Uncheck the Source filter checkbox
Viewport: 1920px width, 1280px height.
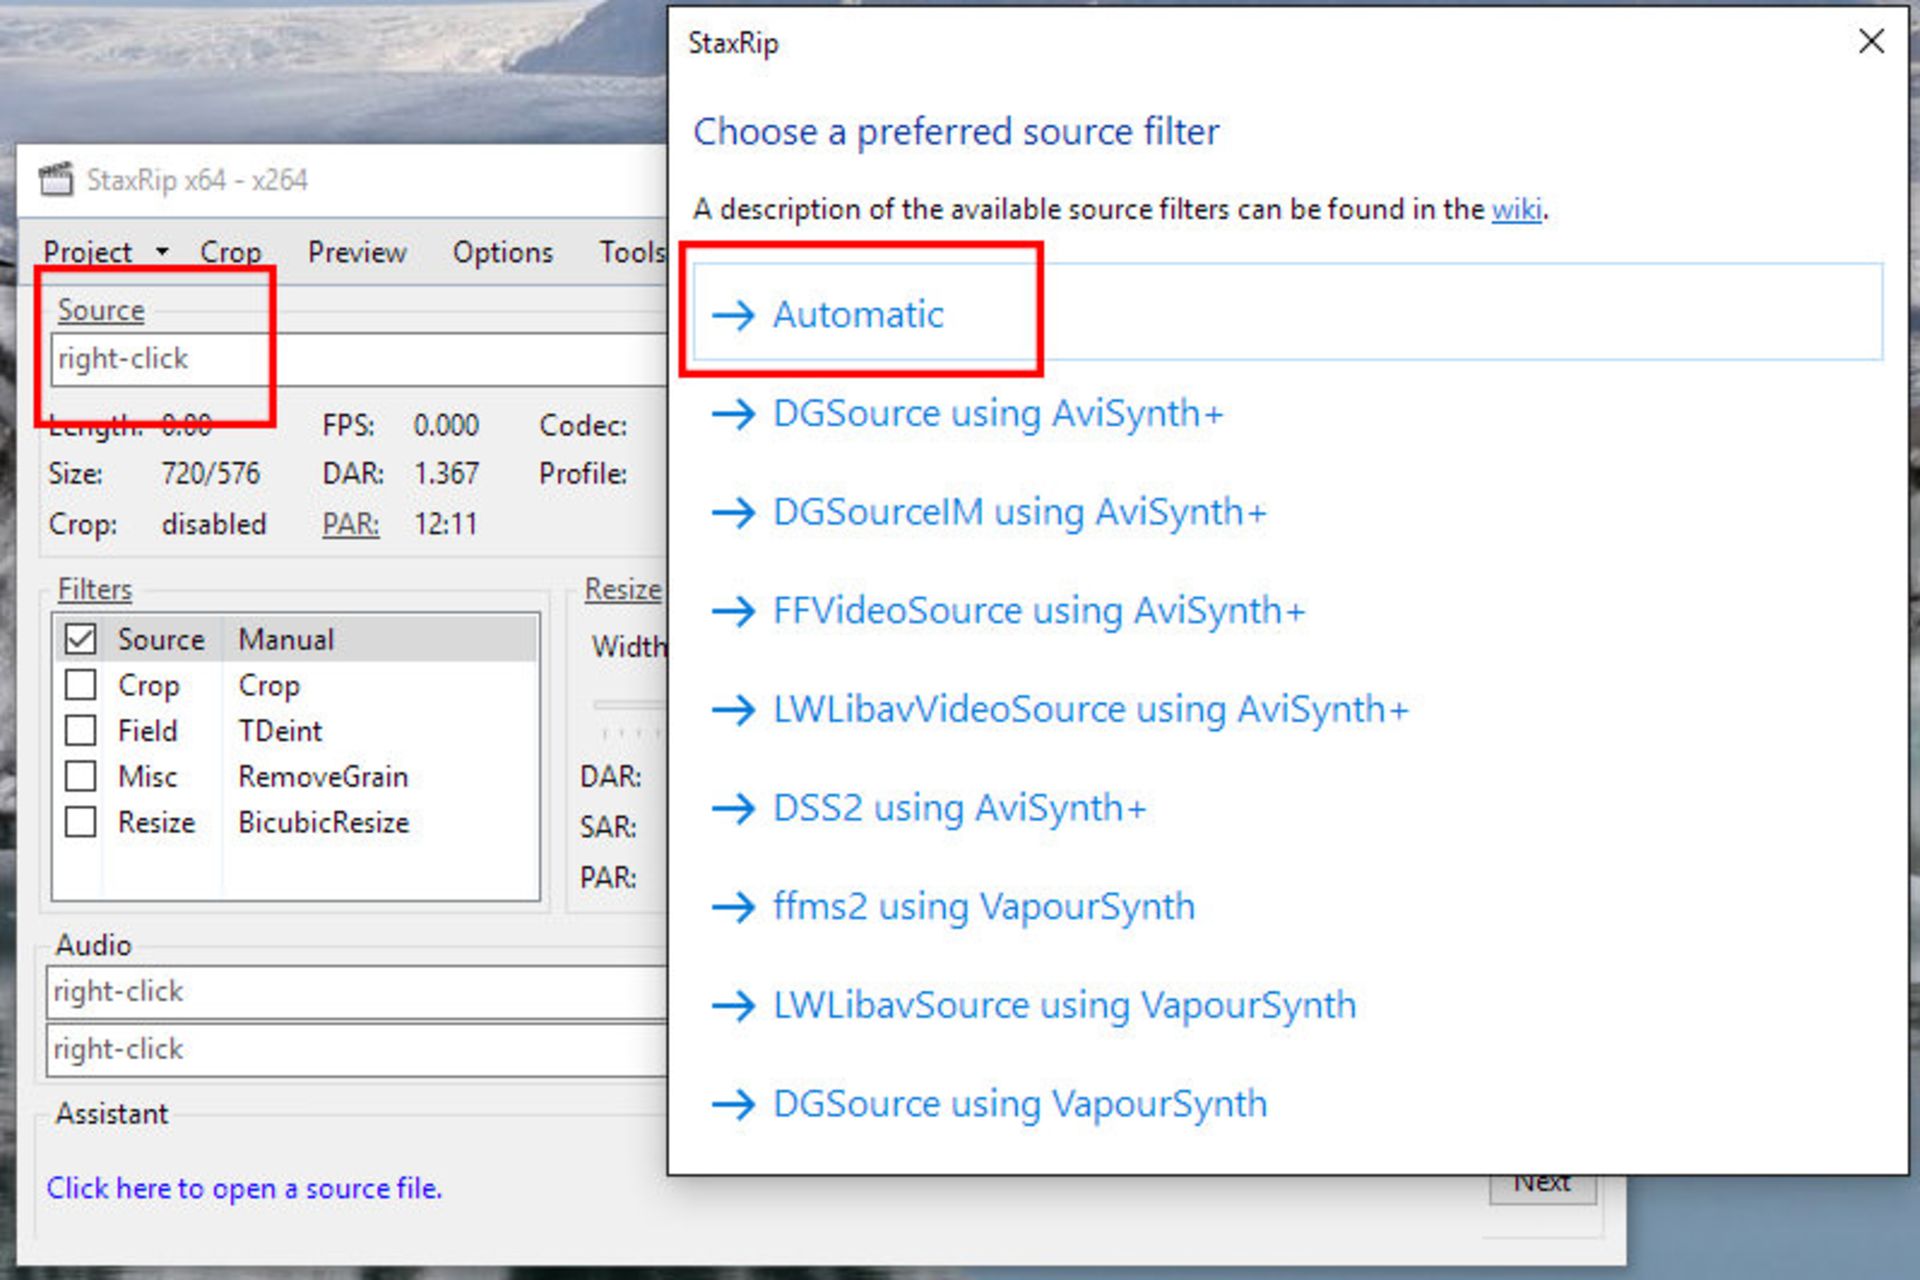pyautogui.click(x=80, y=639)
